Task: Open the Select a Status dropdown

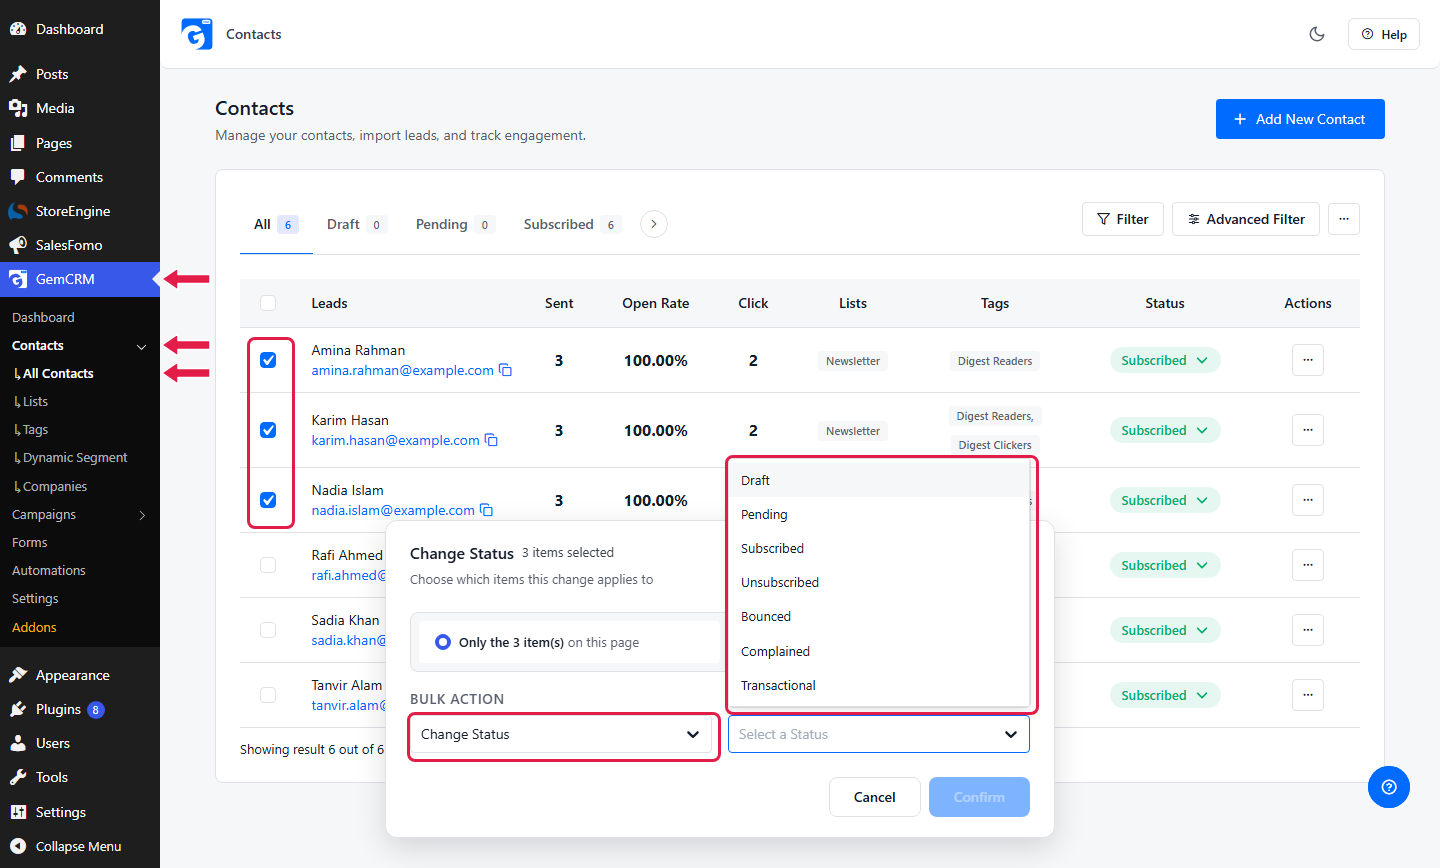Action: click(879, 734)
